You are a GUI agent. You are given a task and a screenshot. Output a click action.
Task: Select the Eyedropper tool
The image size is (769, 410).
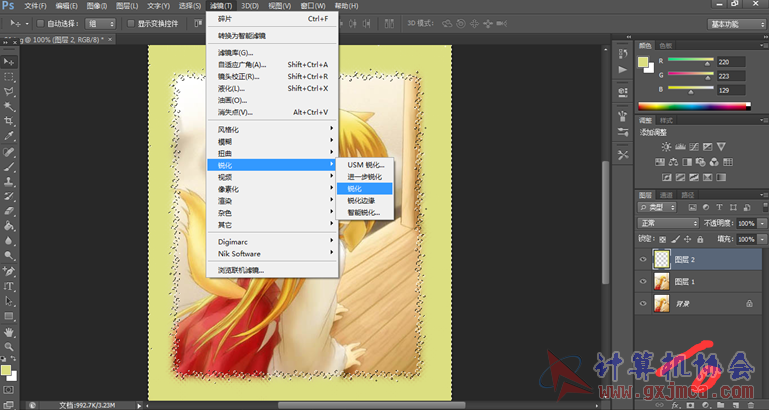[9, 136]
